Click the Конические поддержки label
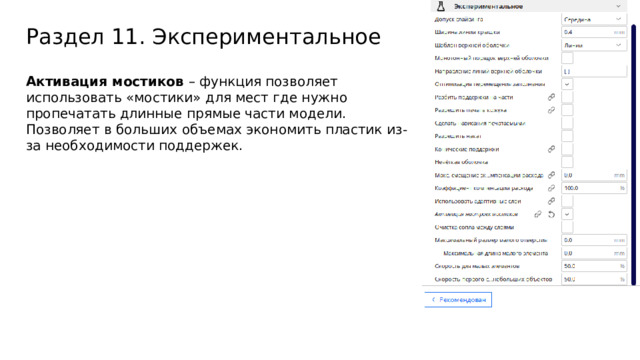This screenshot has height=360, width=640. (467, 149)
